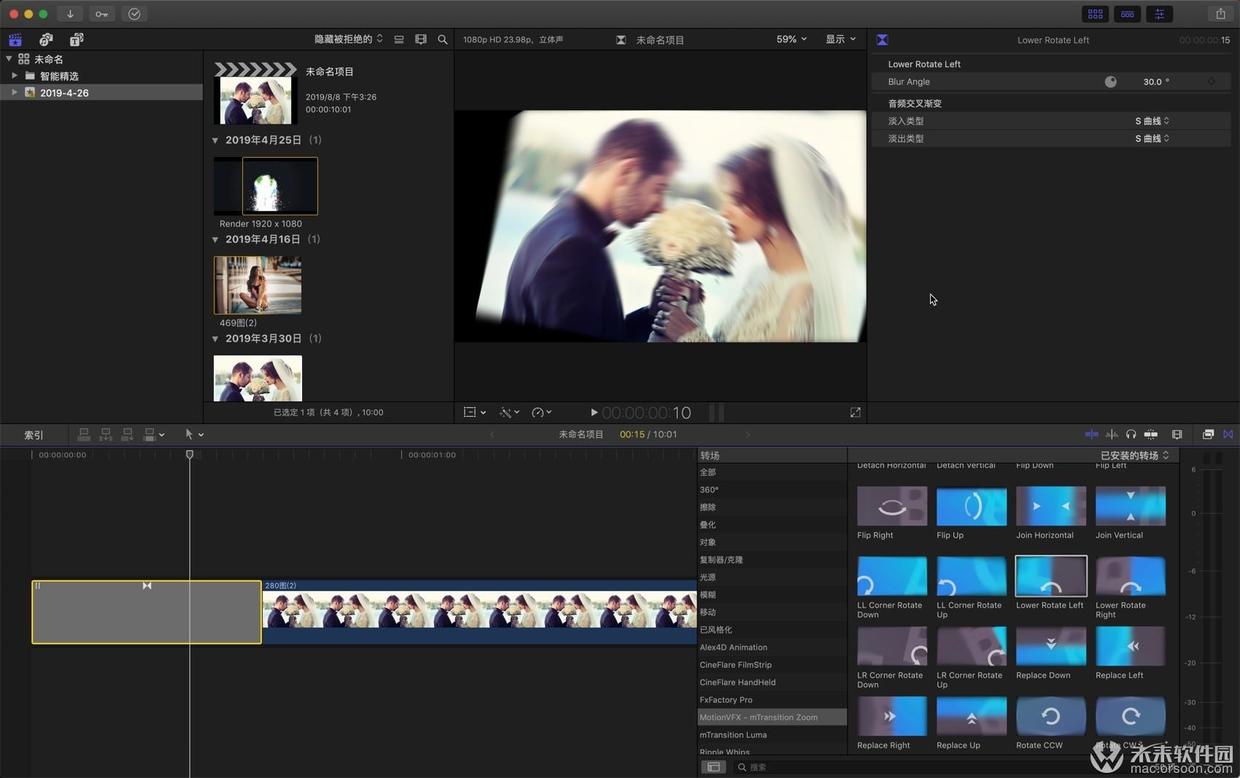Viewport: 1240px width, 778px height.
Task: Open the import media arrow button
Action: tap(70, 14)
